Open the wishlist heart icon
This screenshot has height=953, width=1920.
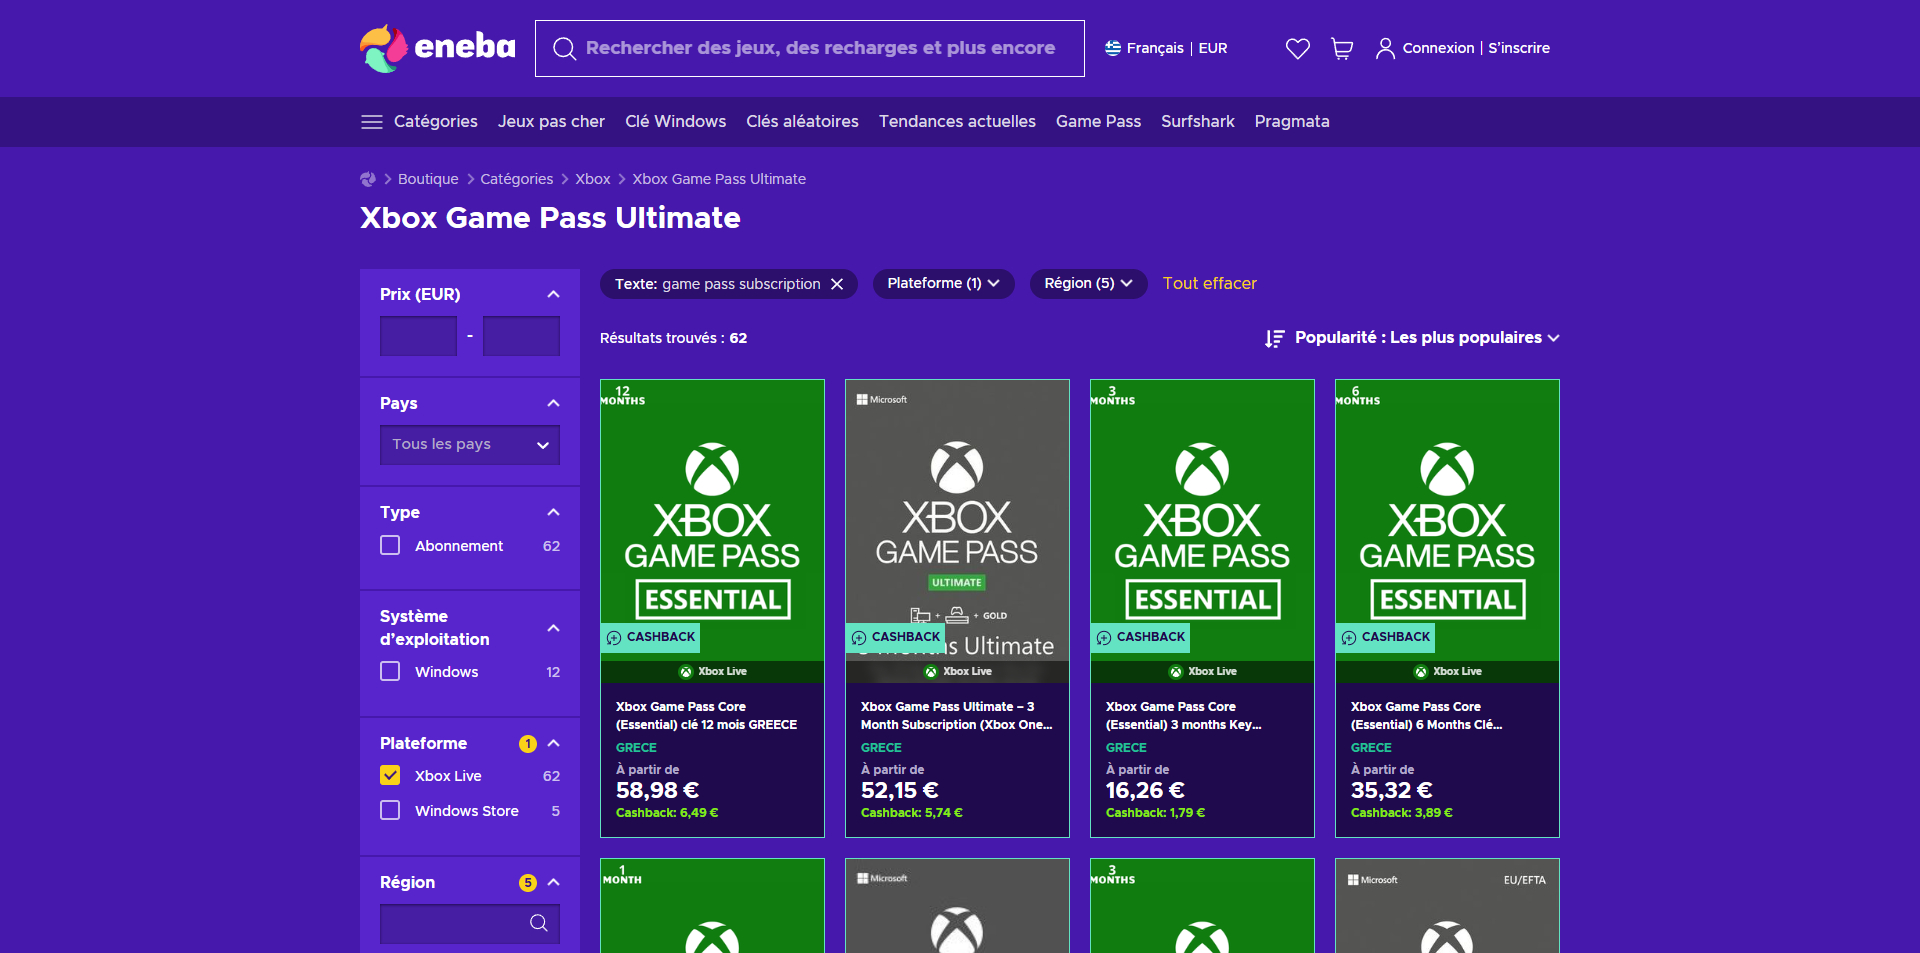tap(1297, 48)
